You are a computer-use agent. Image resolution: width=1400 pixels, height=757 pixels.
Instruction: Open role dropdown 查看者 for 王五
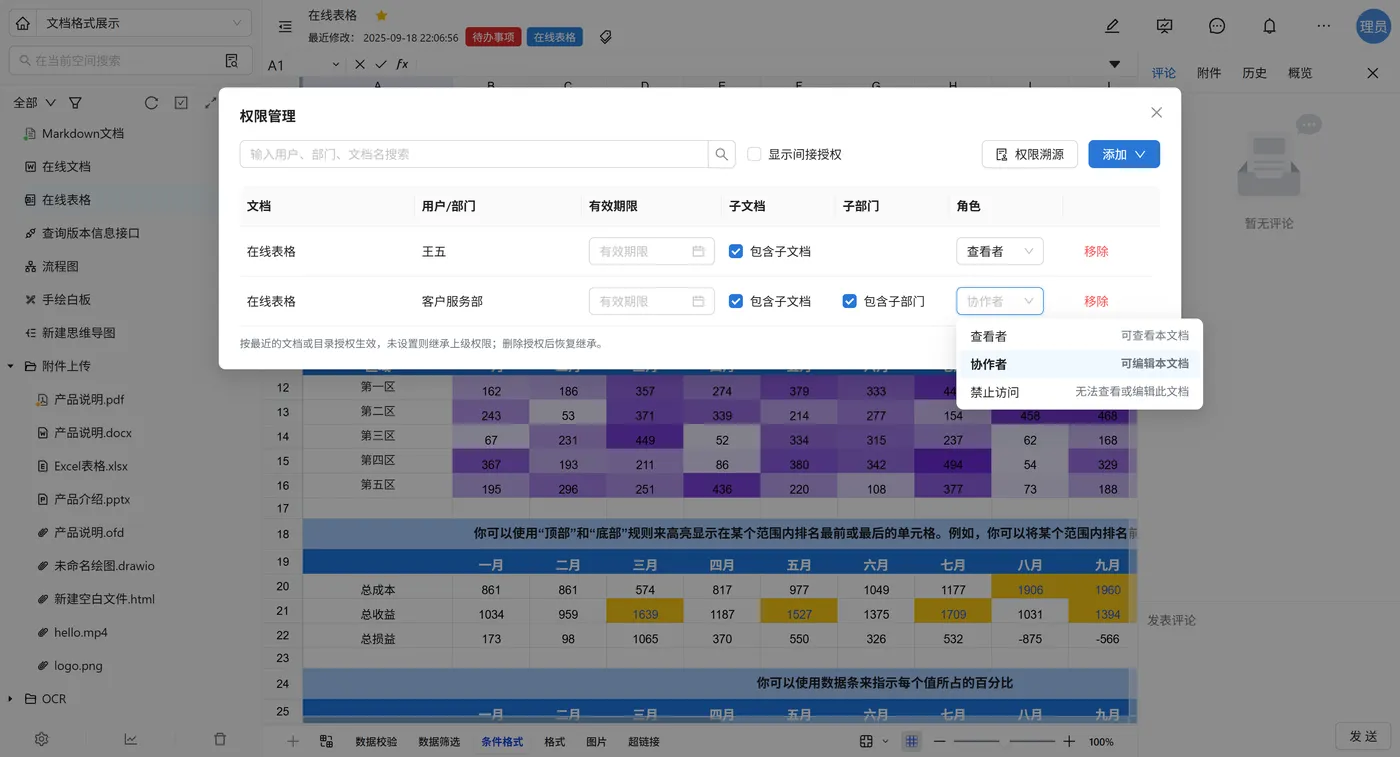tap(1000, 251)
